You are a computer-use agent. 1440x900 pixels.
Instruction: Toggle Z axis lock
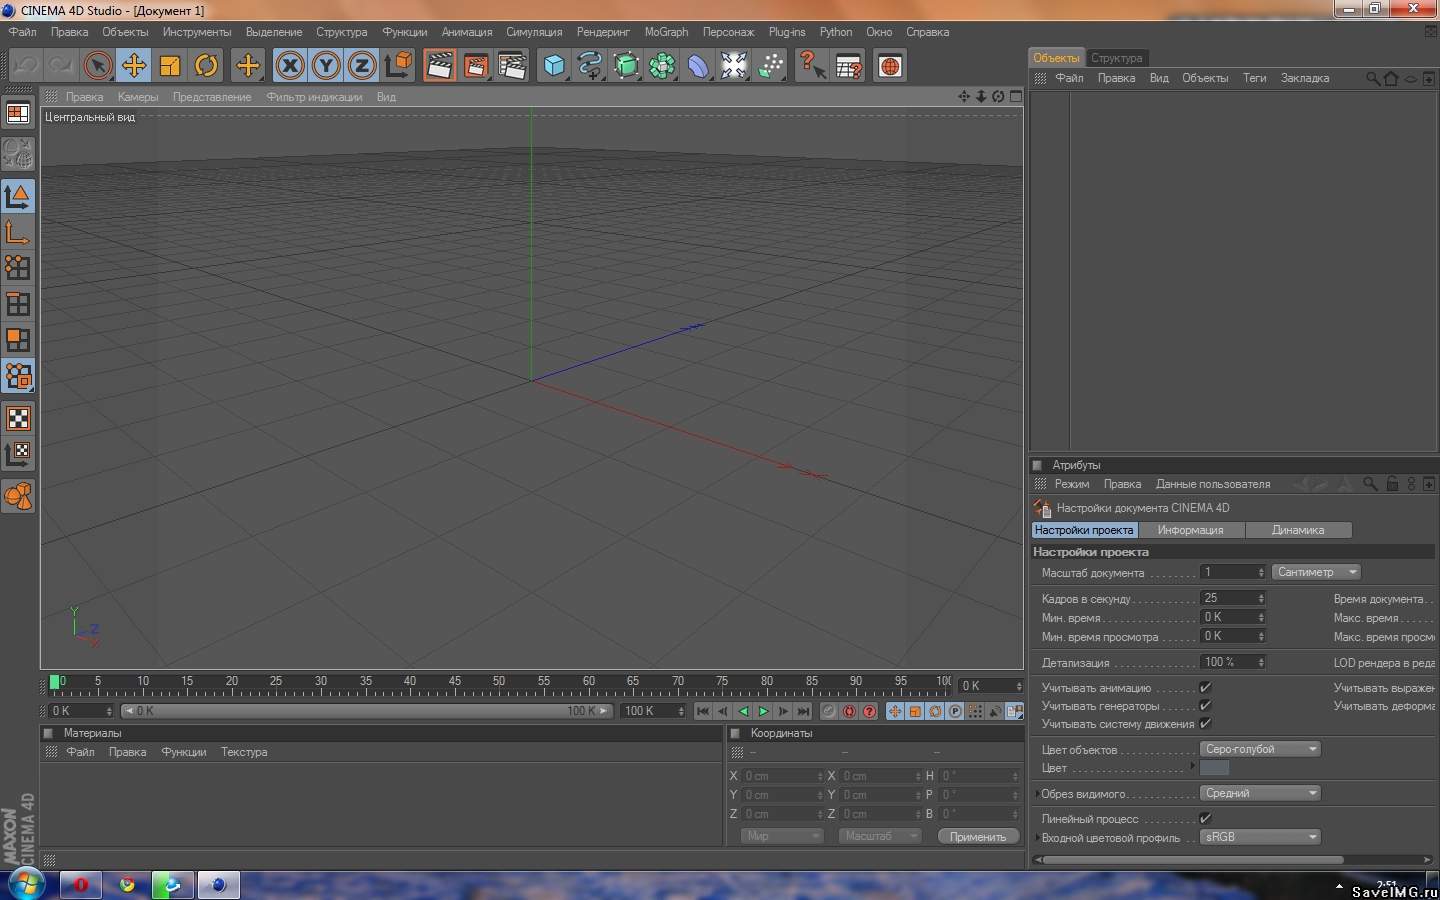pyautogui.click(x=361, y=66)
